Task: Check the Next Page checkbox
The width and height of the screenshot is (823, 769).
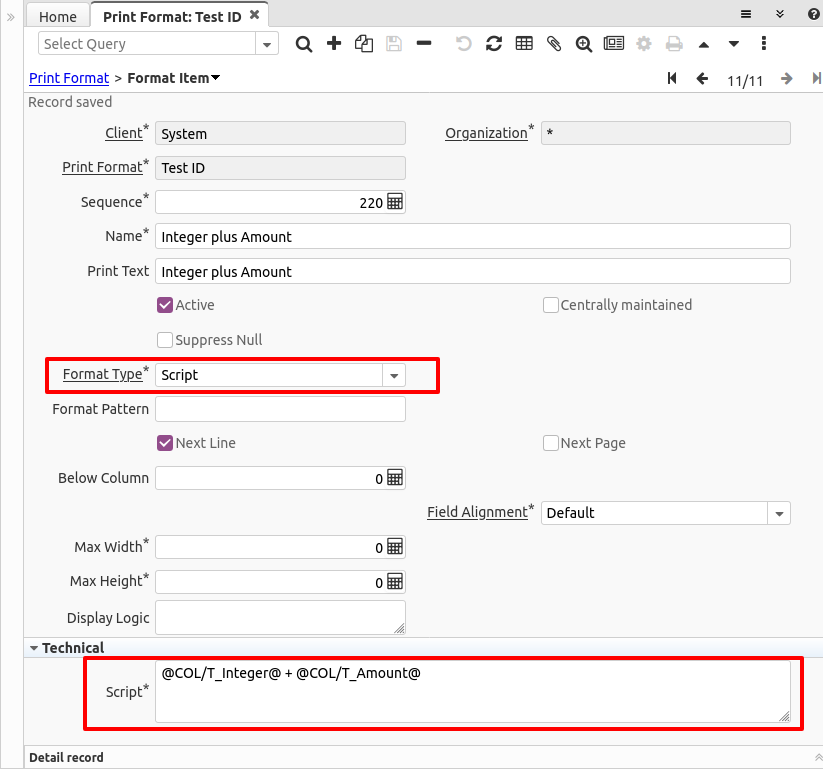Action: (x=551, y=443)
